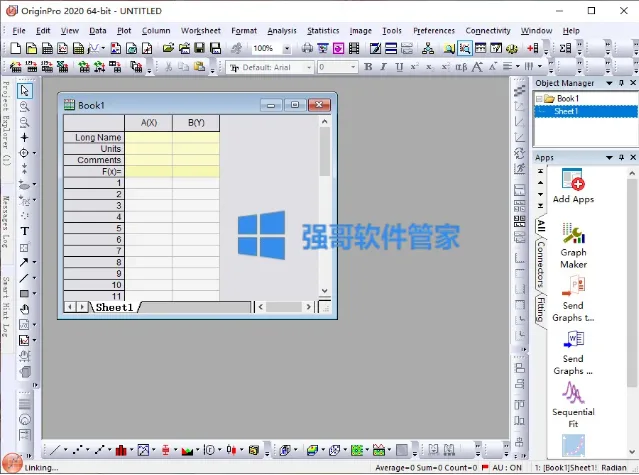Click the Underline formatting button

399,66
